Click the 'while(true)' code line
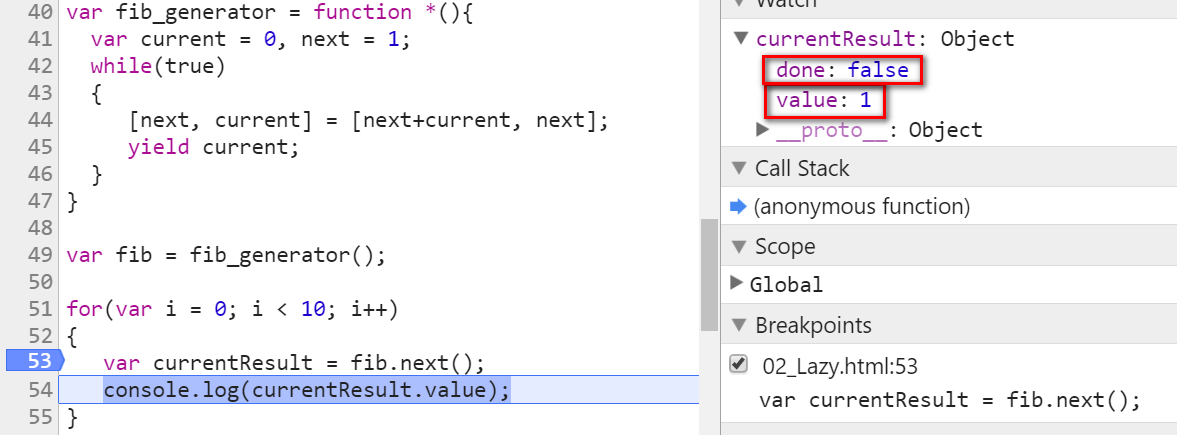The image size is (1177, 435). 158,66
